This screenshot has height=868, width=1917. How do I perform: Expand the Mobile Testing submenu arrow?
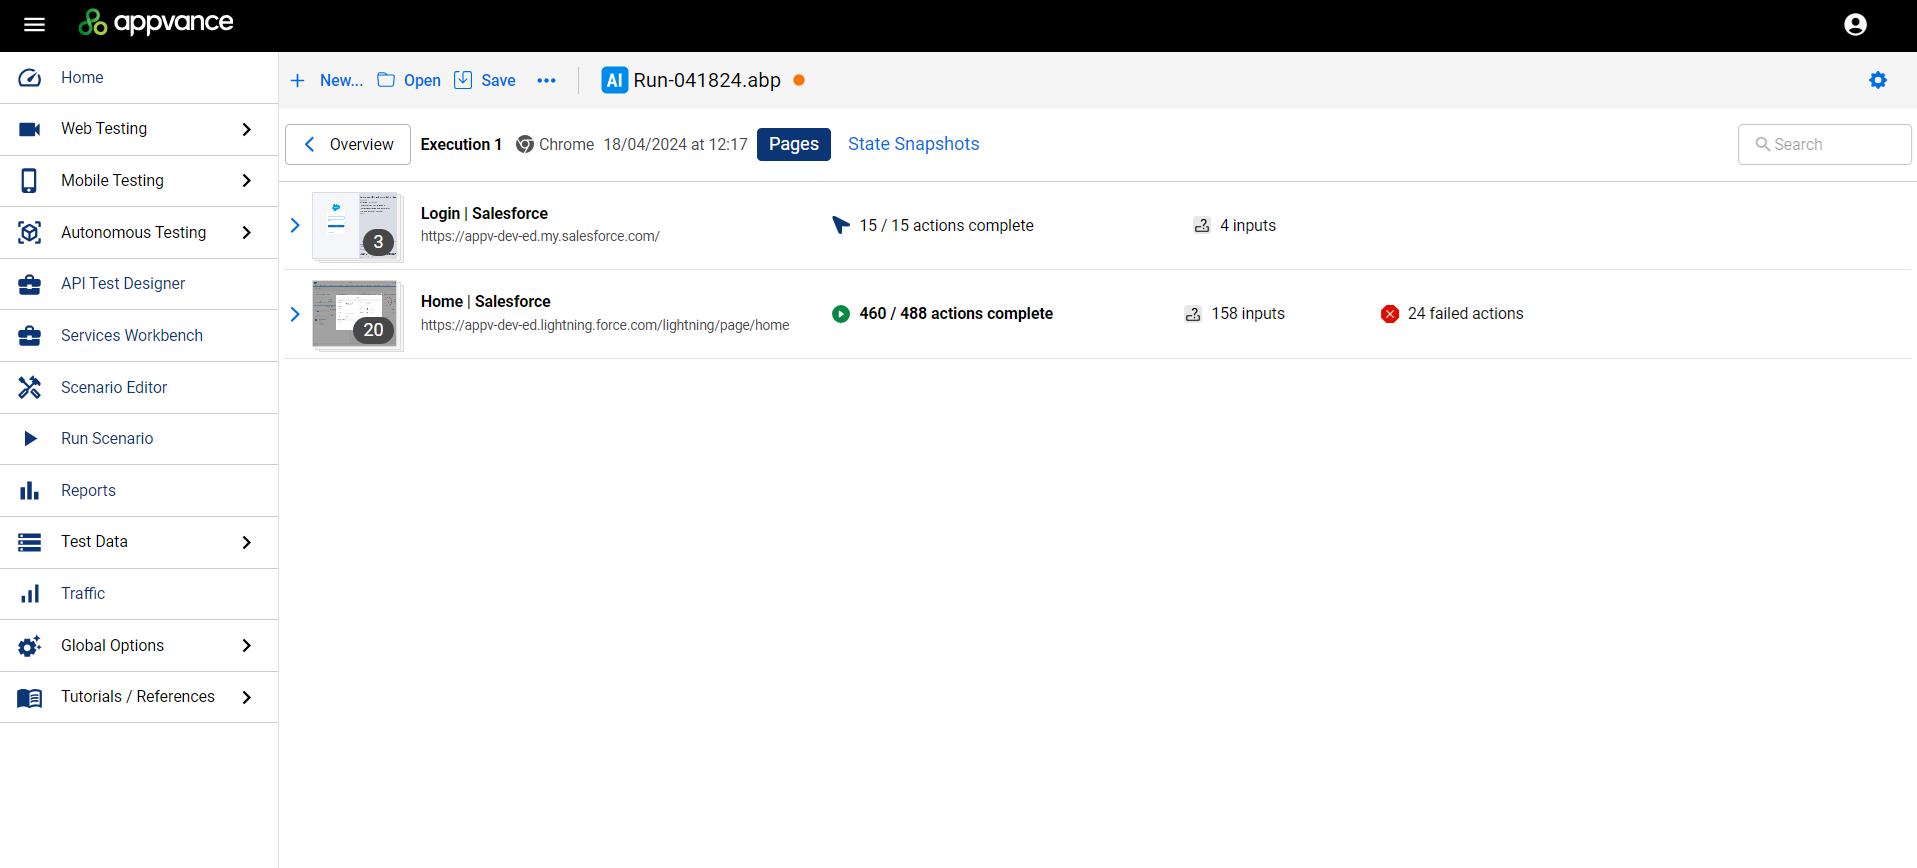tap(246, 181)
